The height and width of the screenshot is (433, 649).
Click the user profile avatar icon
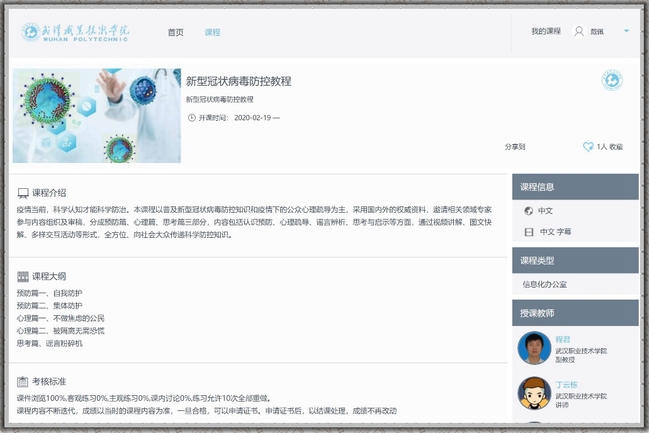point(578,32)
